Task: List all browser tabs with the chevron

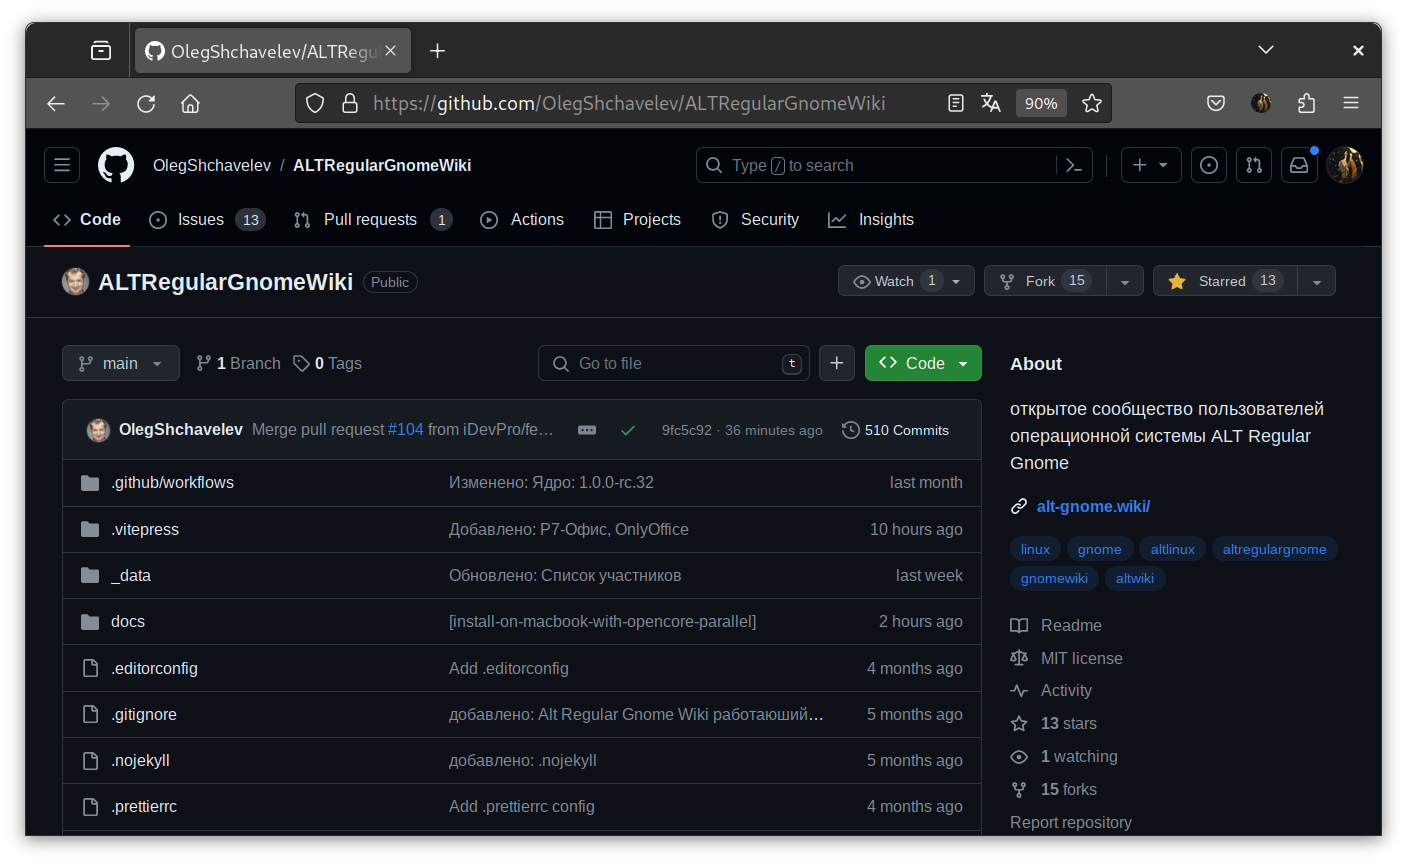Action: coord(1266,50)
